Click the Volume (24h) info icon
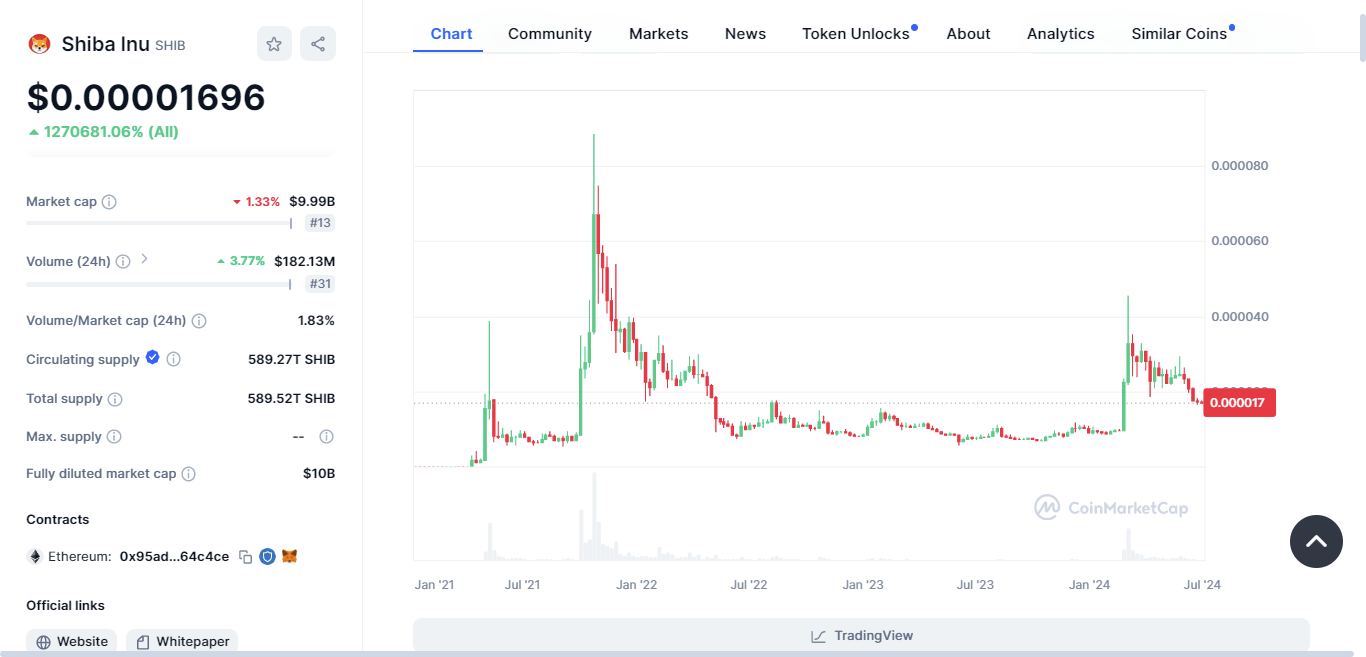The image size is (1366, 657). point(123,262)
